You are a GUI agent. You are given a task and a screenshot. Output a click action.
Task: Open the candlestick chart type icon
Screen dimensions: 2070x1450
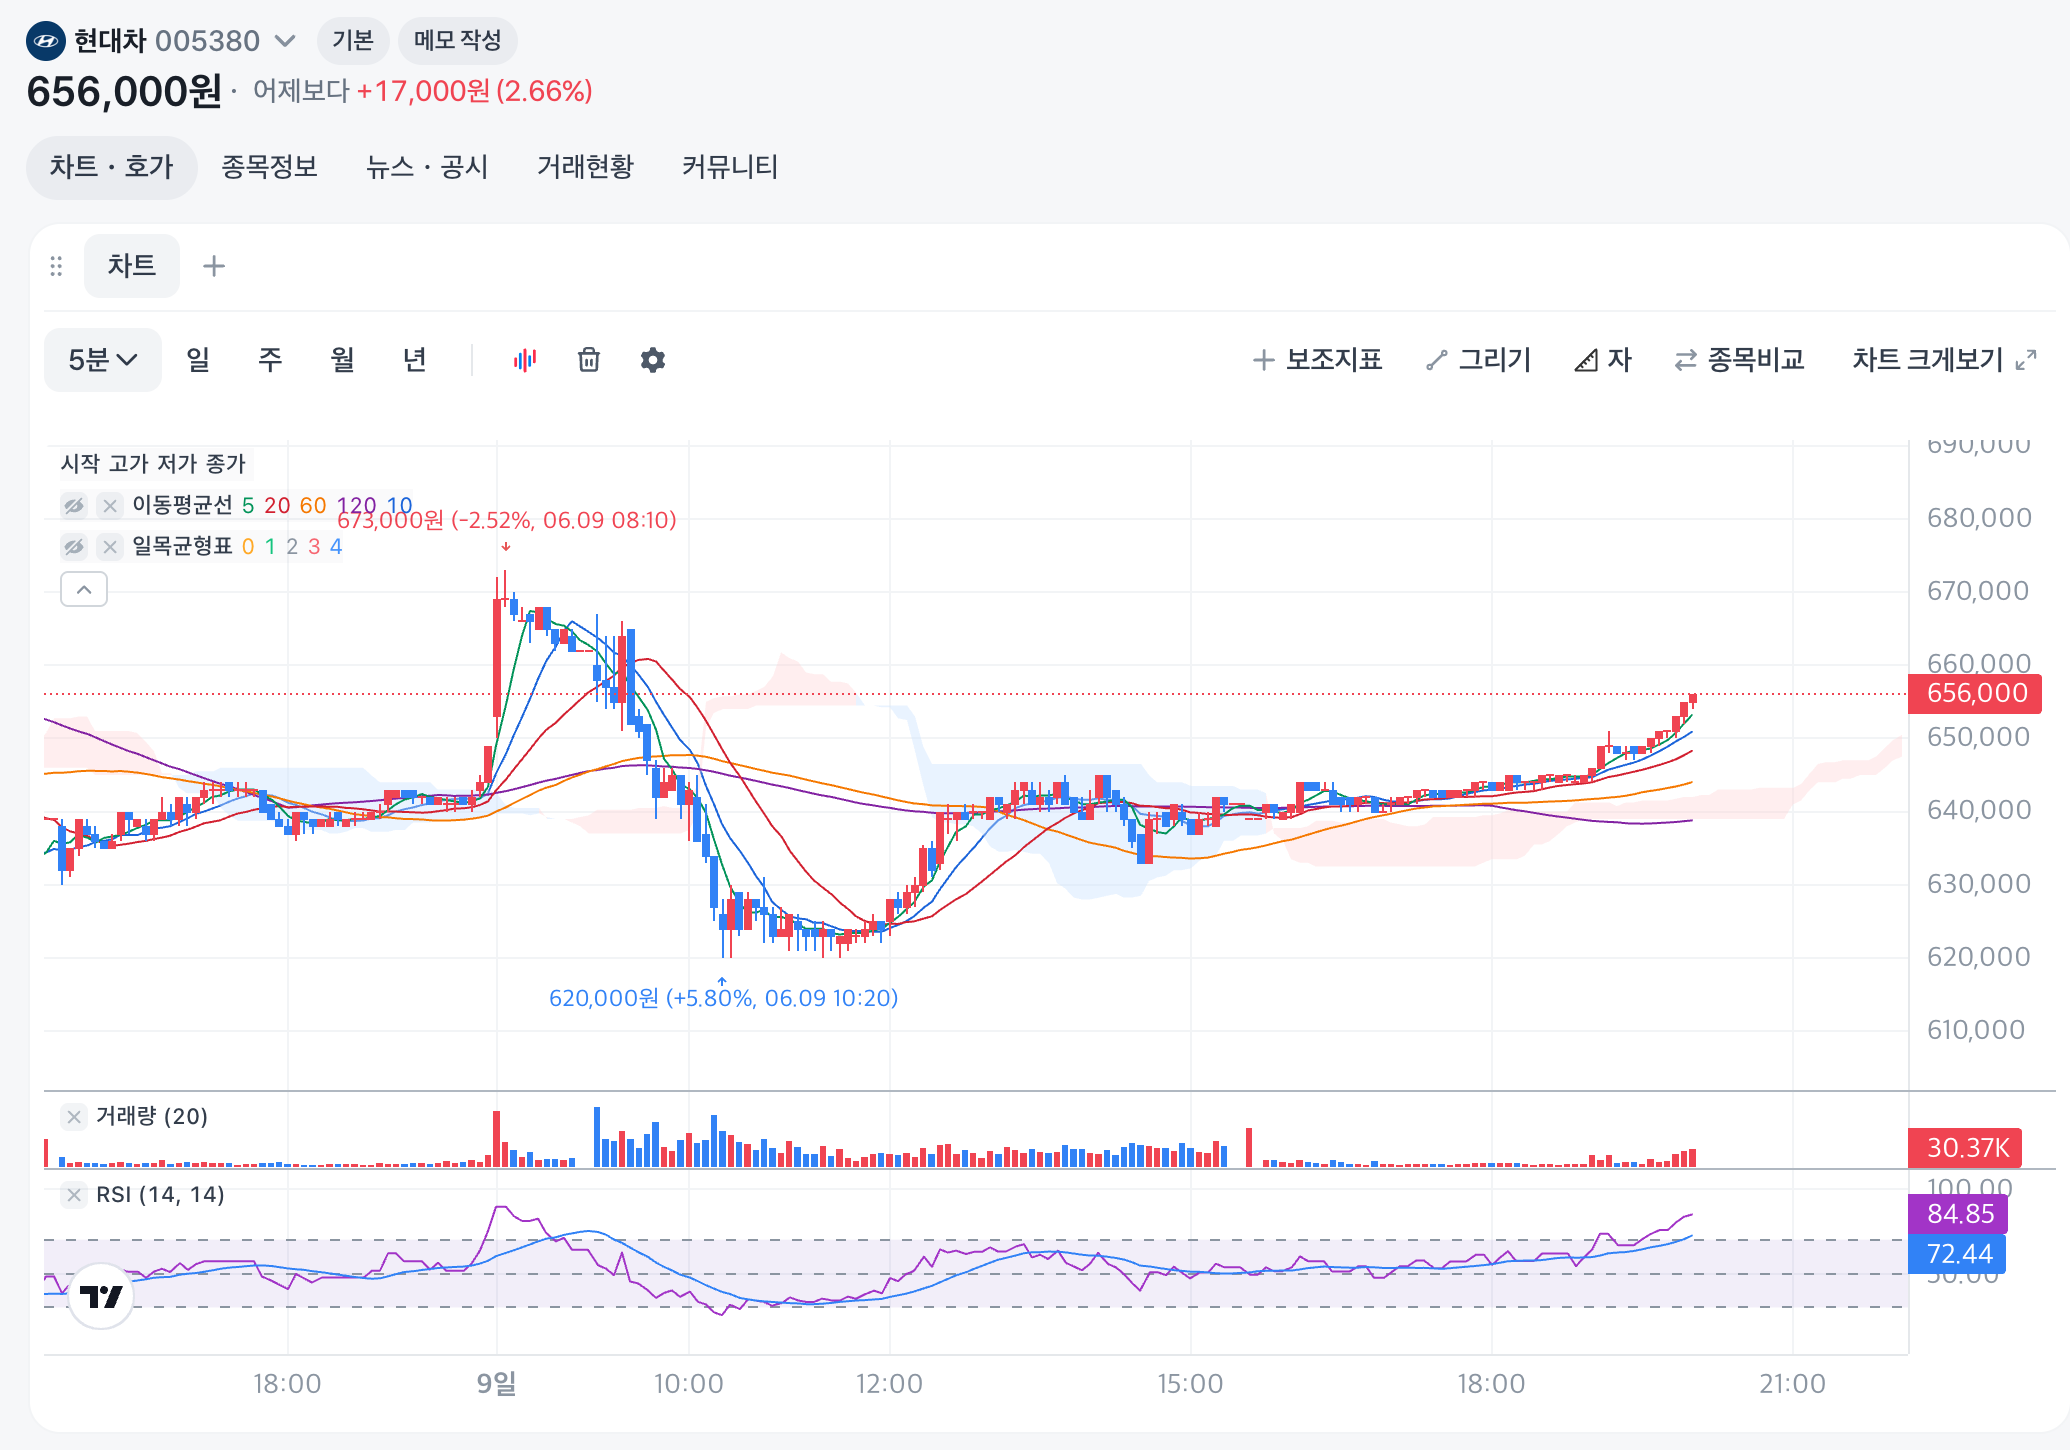525,360
